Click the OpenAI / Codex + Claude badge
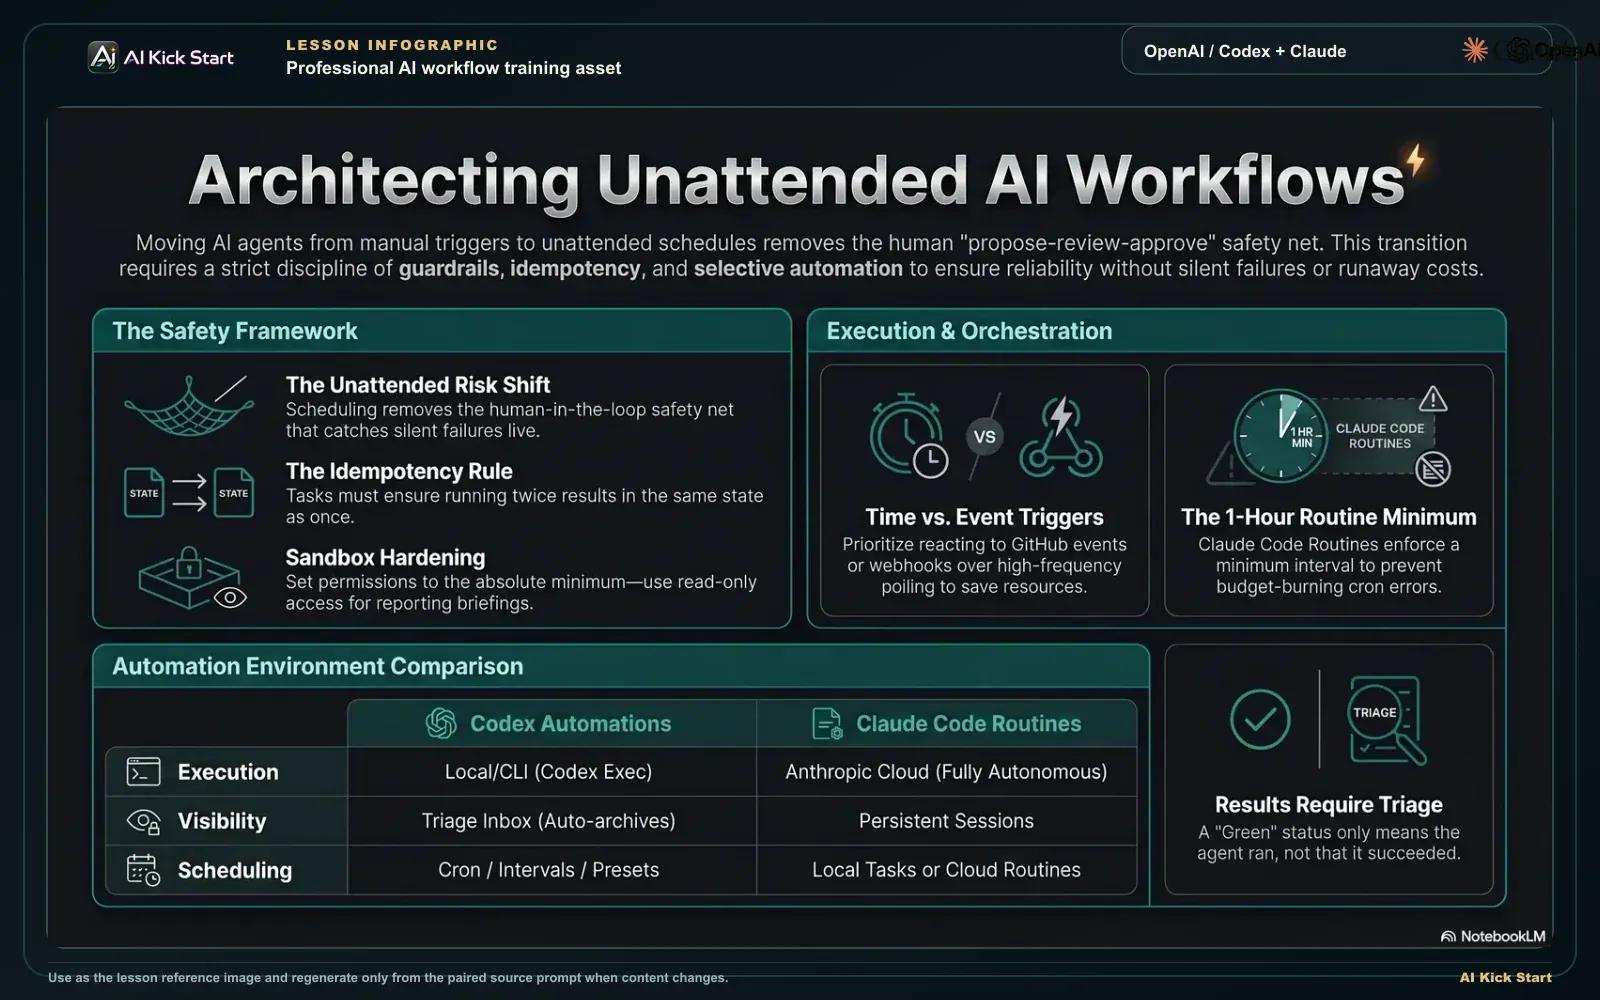 click(x=1336, y=50)
